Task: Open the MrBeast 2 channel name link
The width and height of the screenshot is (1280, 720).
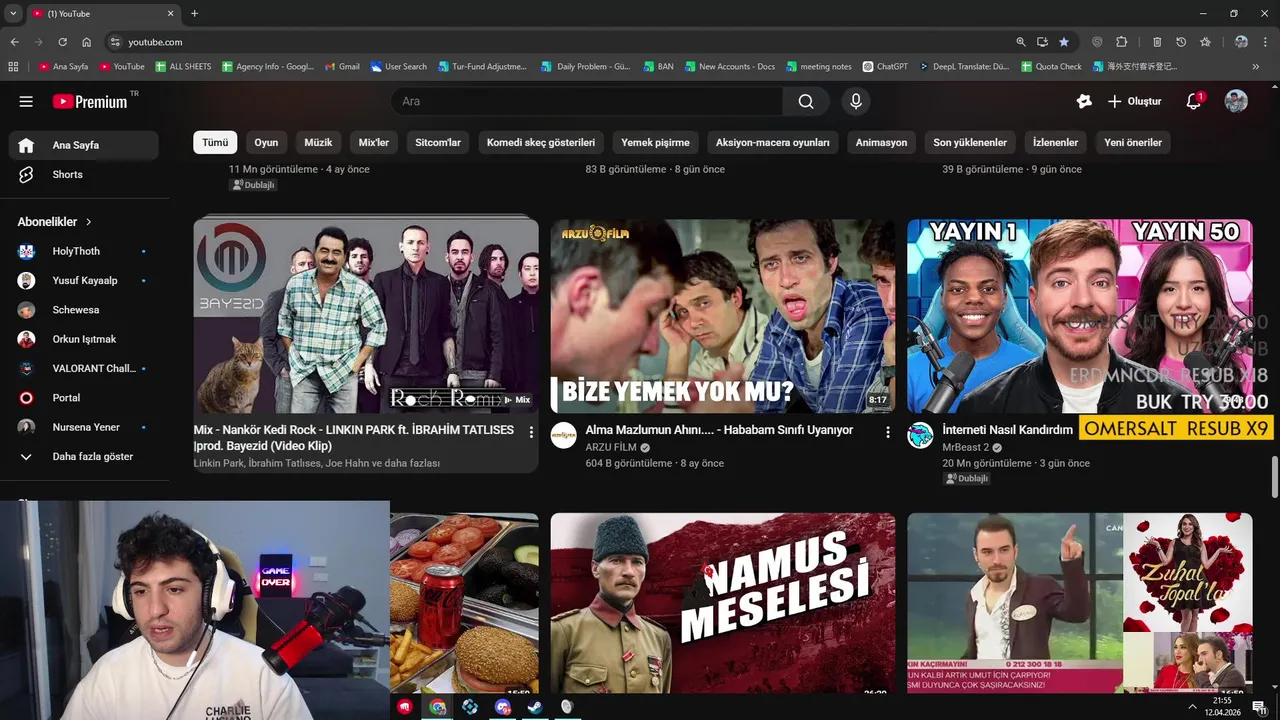Action: [x=966, y=448]
